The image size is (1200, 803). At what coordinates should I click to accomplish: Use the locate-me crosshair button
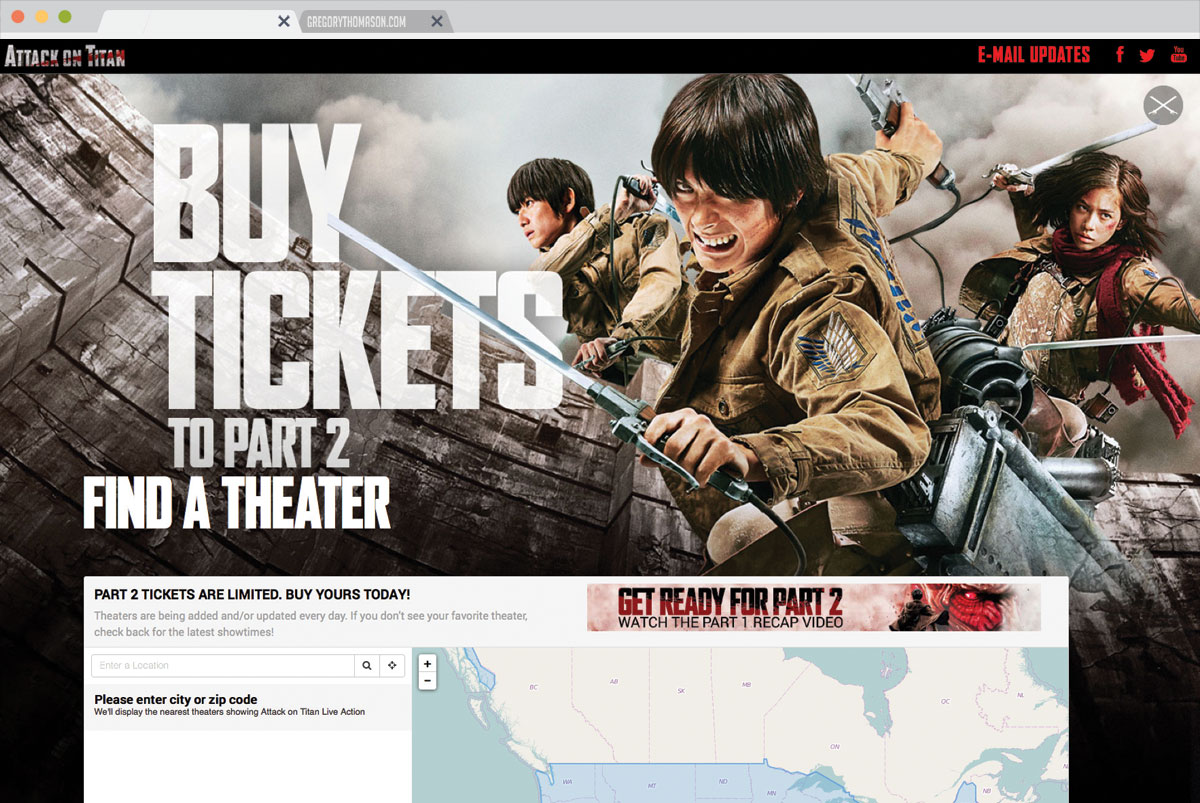tap(393, 665)
